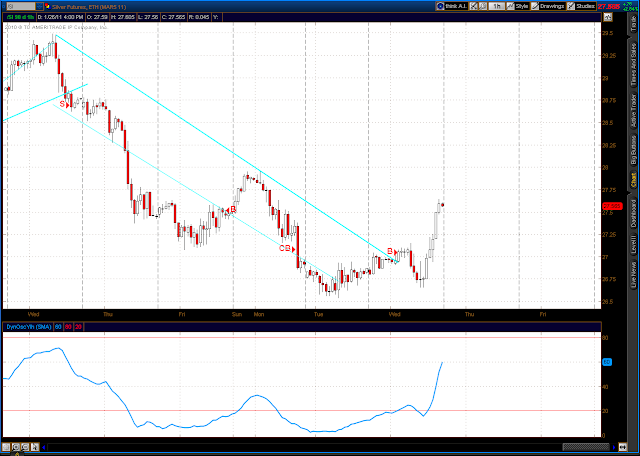Click the close price C: readout
This screenshot has height=456, width=640.
[x=173, y=17]
